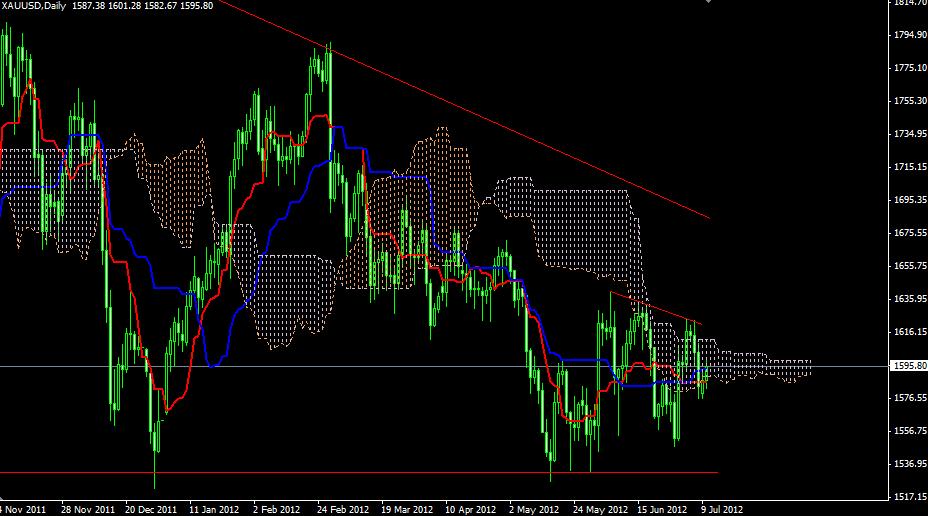
Task: Click the 1675.55 price level label
Action: pyautogui.click(x=910, y=233)
